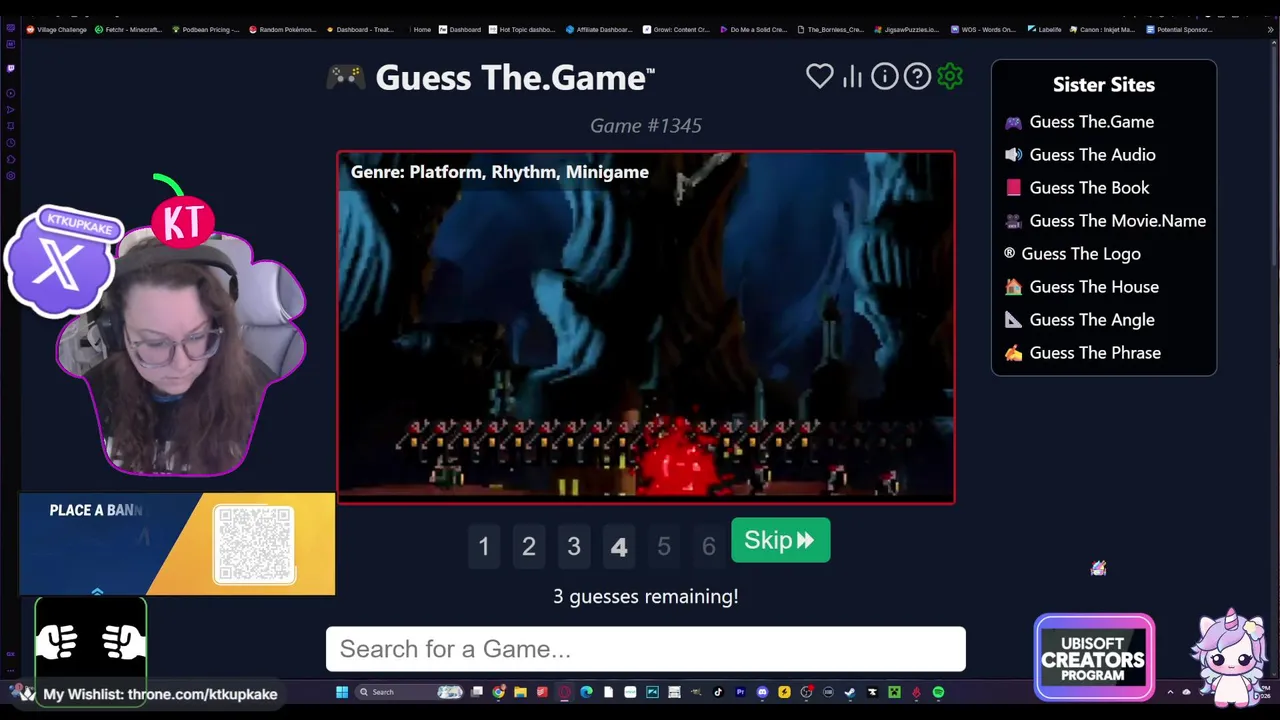This screenshot has width=1280, height=720.
Task: Open Premiere Pro from taskbar
Action: 740,692
